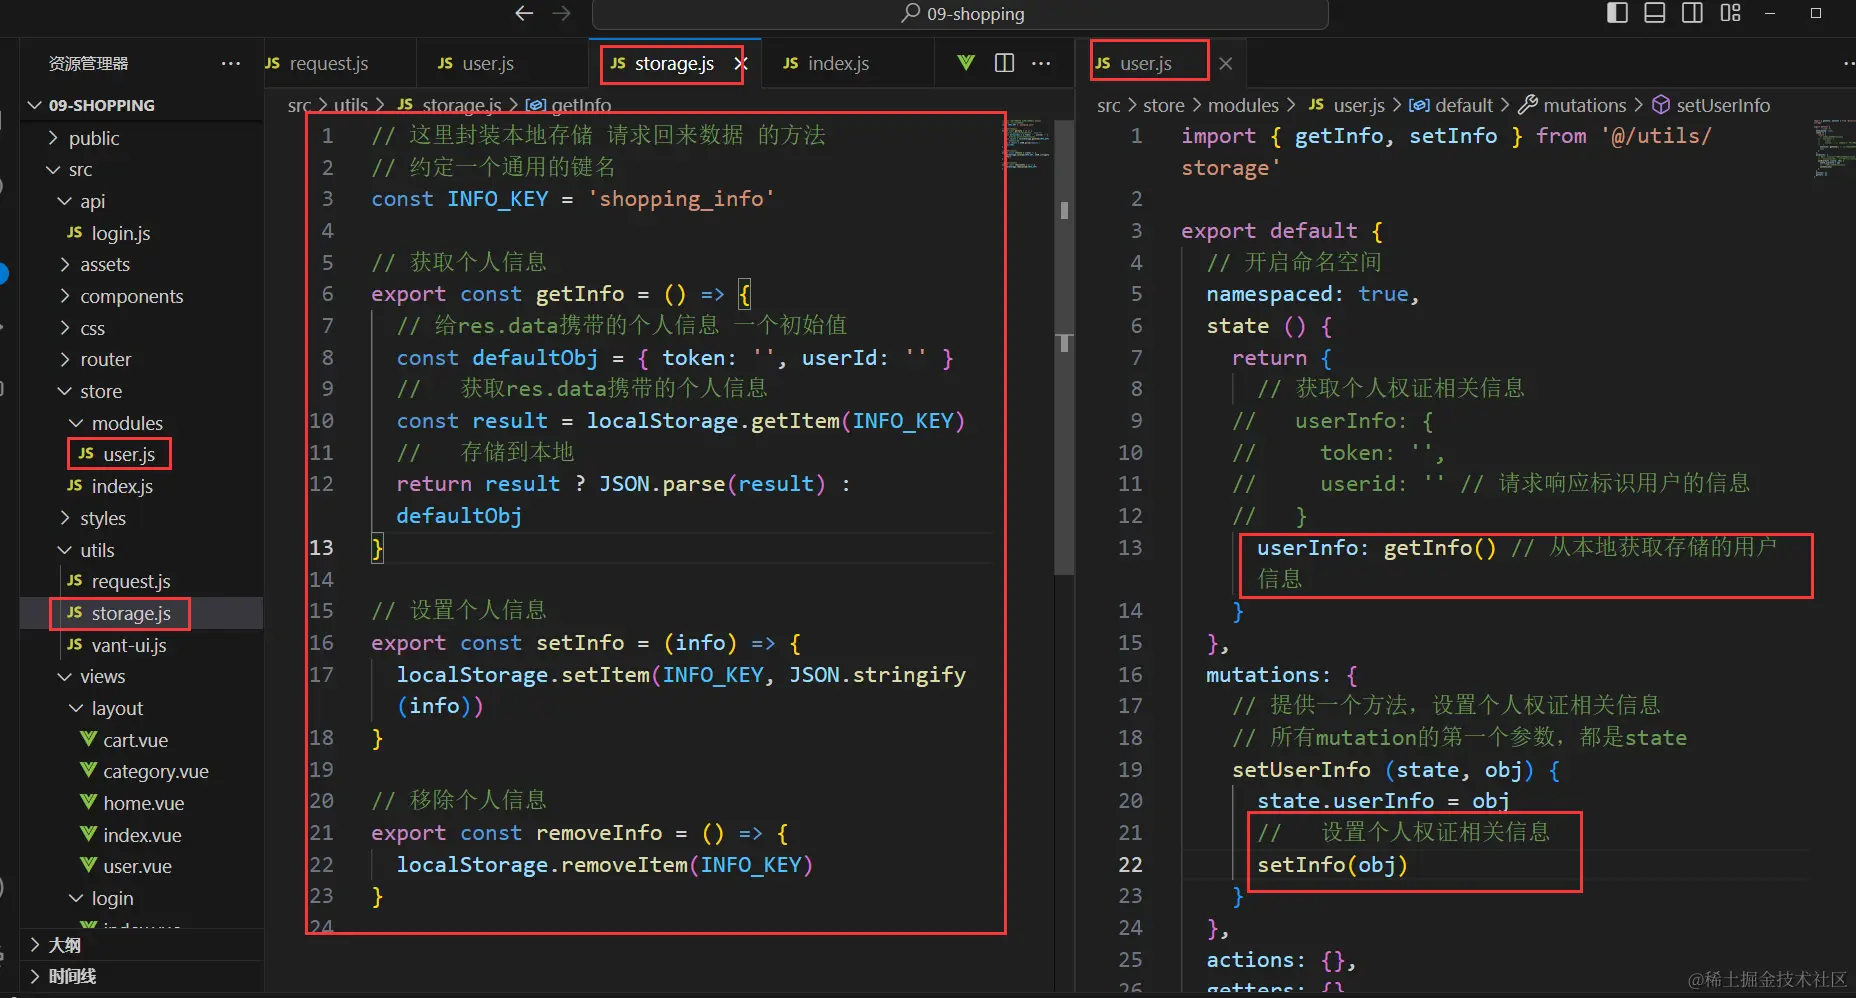Open explorer more actions ellipsis

tap(231, 63)
